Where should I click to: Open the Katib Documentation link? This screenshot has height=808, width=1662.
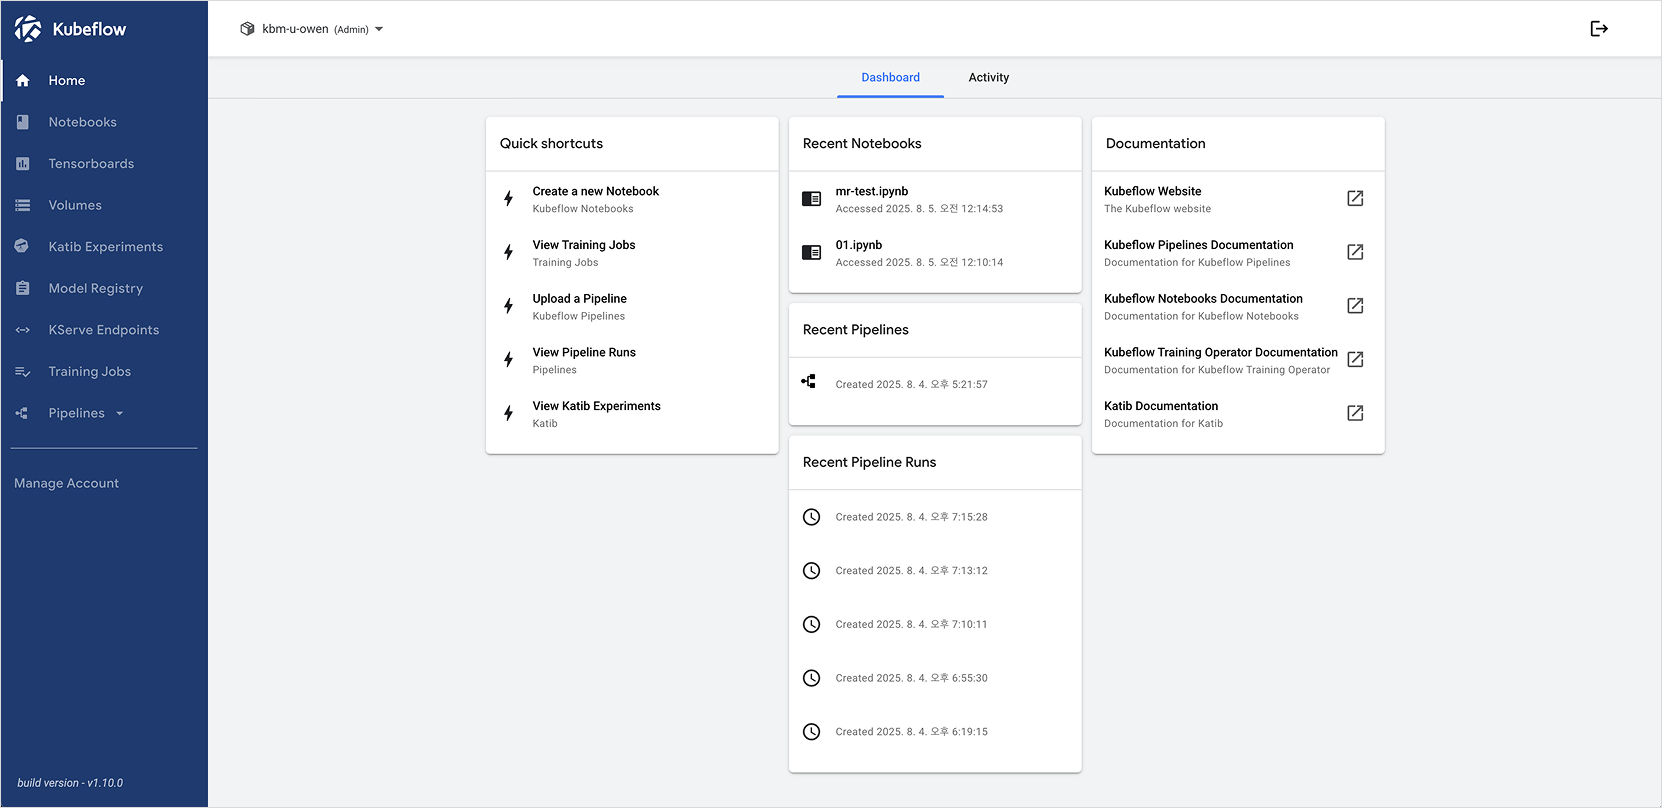click(x=1238, y=414)
